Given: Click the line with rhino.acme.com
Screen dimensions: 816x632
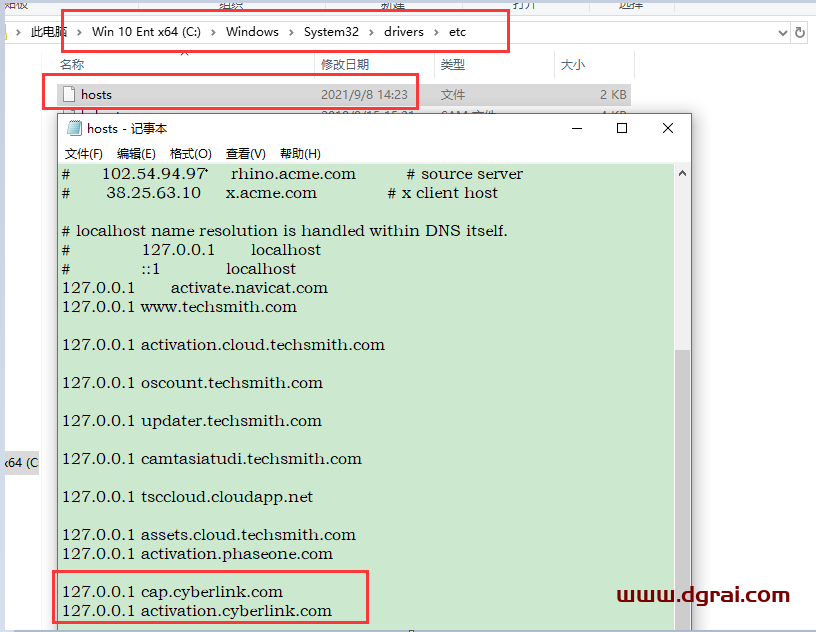Looking at the screenshot, I should pos(292,174).
